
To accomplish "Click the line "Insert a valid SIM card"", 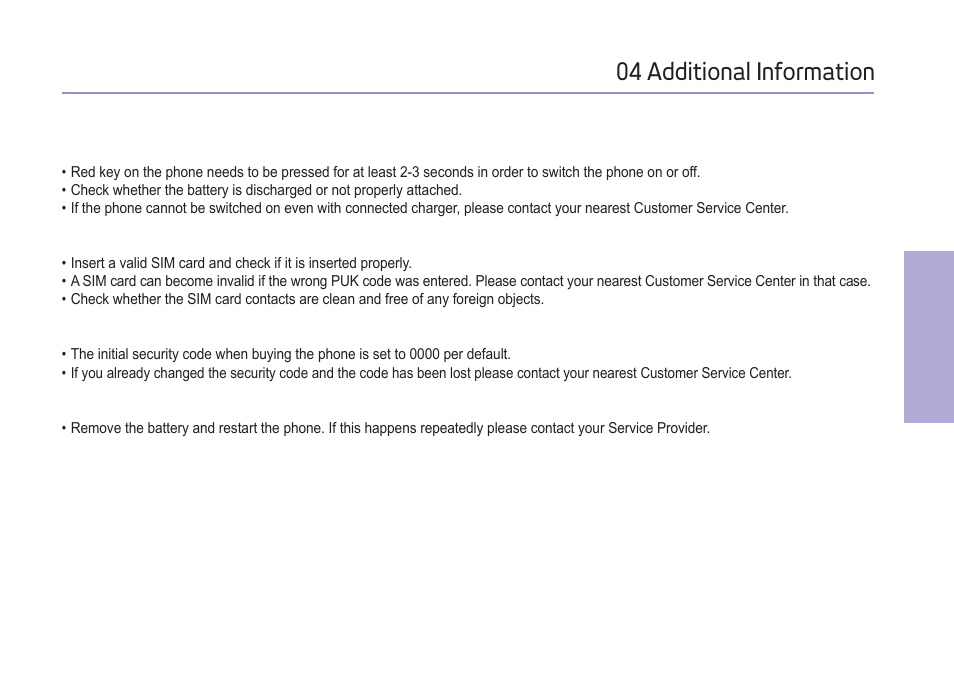I will click(241, 263).
